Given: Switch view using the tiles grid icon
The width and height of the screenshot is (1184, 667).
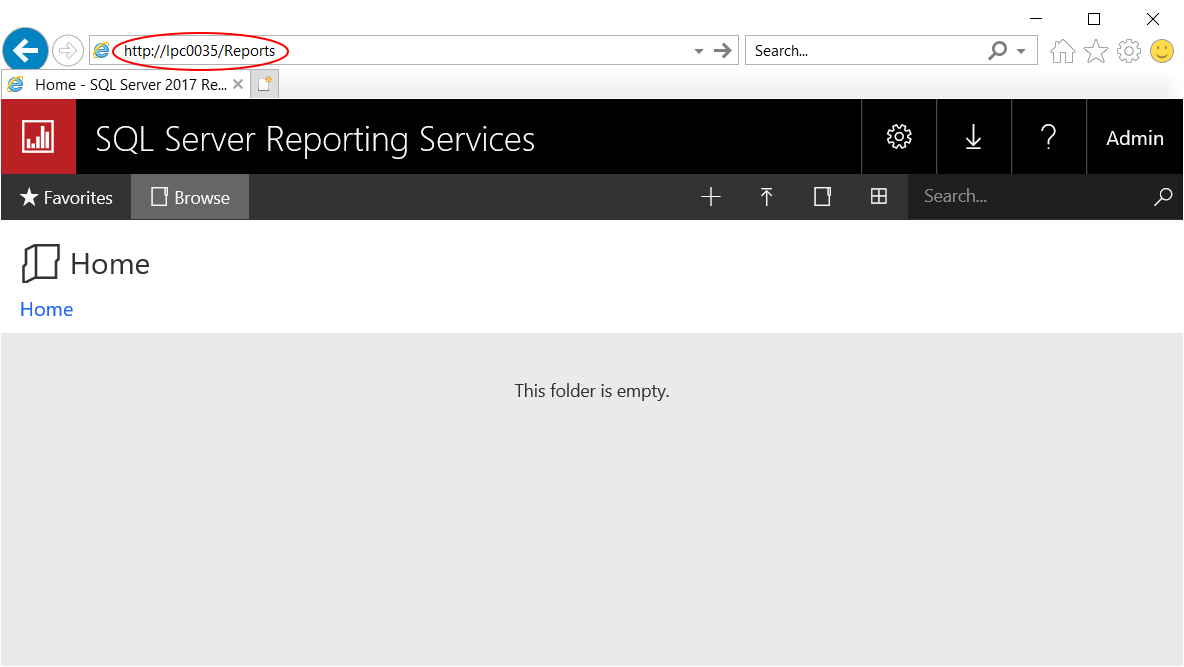Looking at the screenshot, I should coord(878,197).
